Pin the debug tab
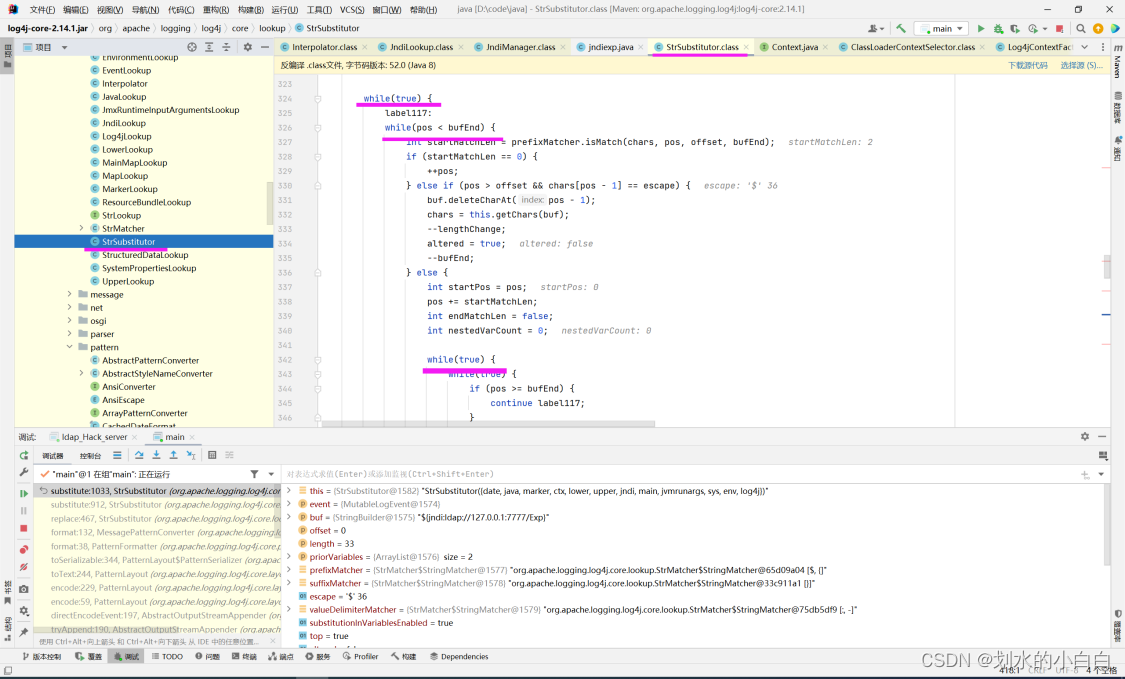Screen dimensions: 1125x679 coord(24,632)
